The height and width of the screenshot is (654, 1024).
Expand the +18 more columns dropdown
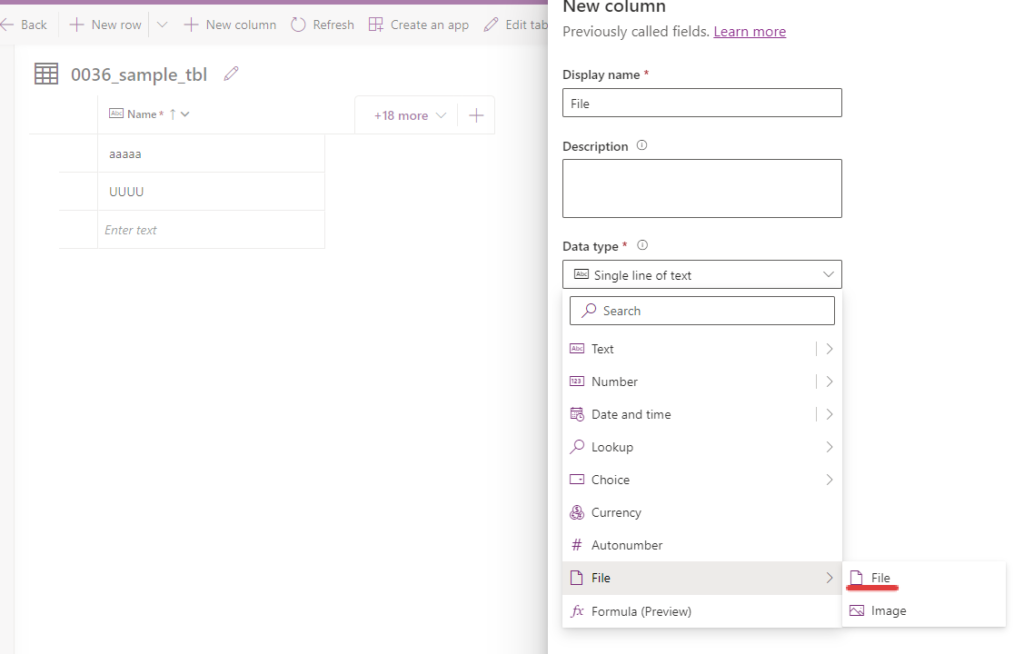click(x=409, y=116)
